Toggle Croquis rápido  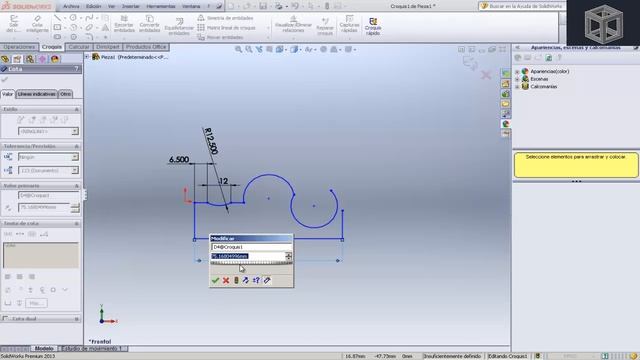coord(373,26)
